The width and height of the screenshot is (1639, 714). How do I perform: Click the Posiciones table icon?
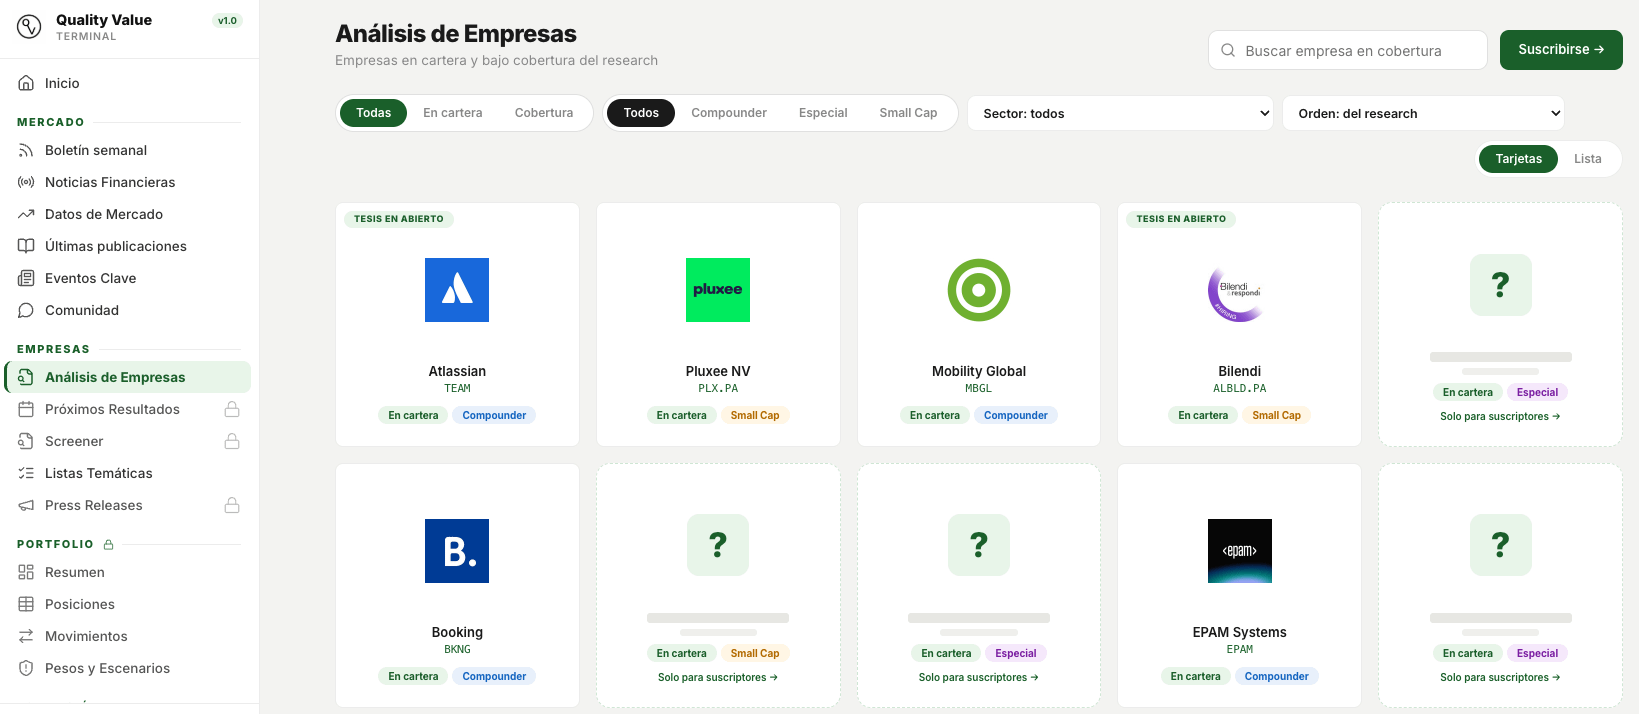26,604
